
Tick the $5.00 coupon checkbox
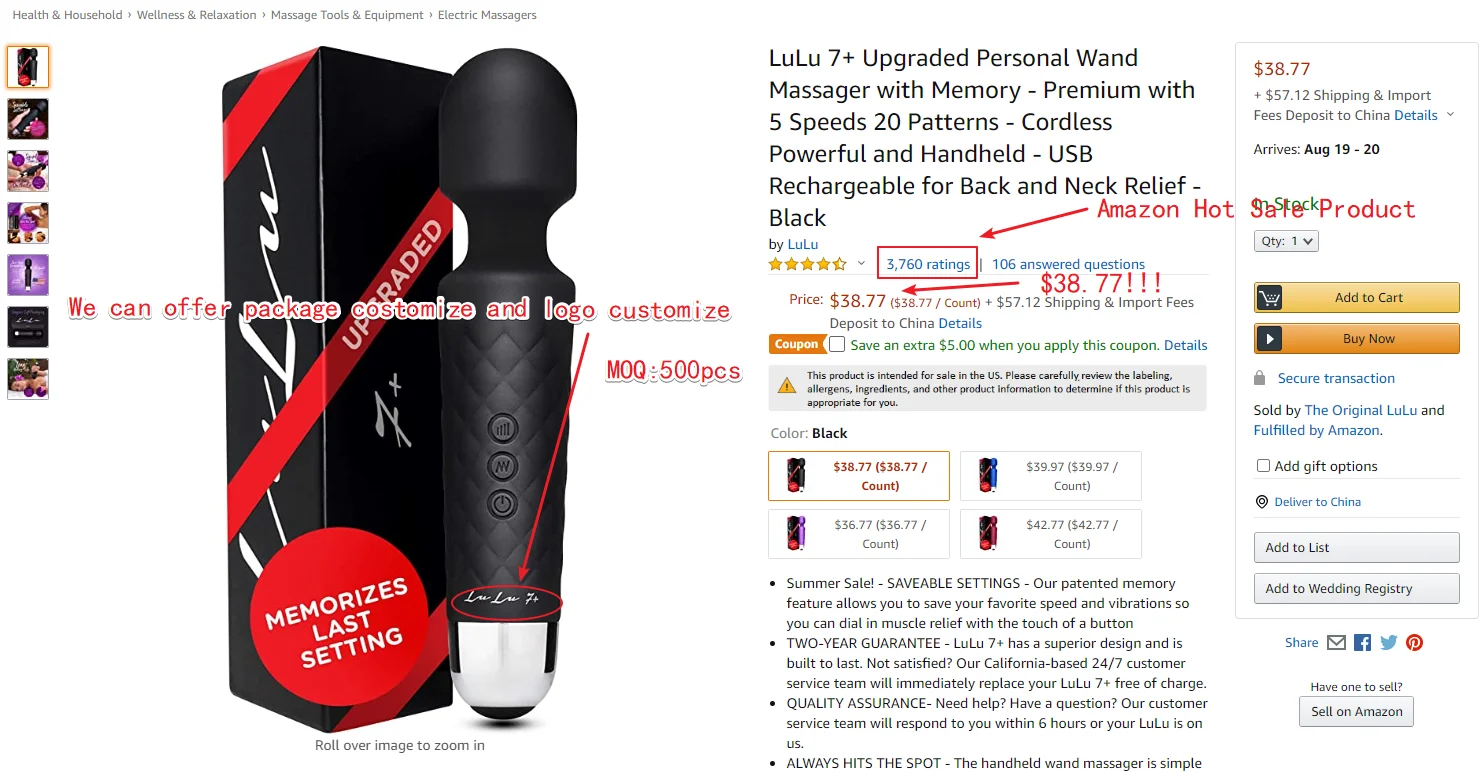coord(837,344)
